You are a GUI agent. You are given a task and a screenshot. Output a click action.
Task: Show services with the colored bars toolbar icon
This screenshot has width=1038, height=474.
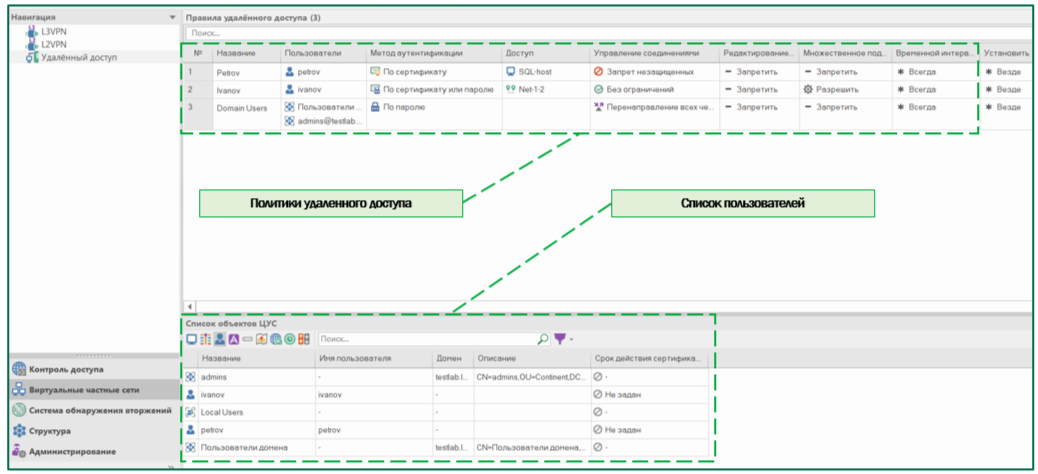point(206,339)
